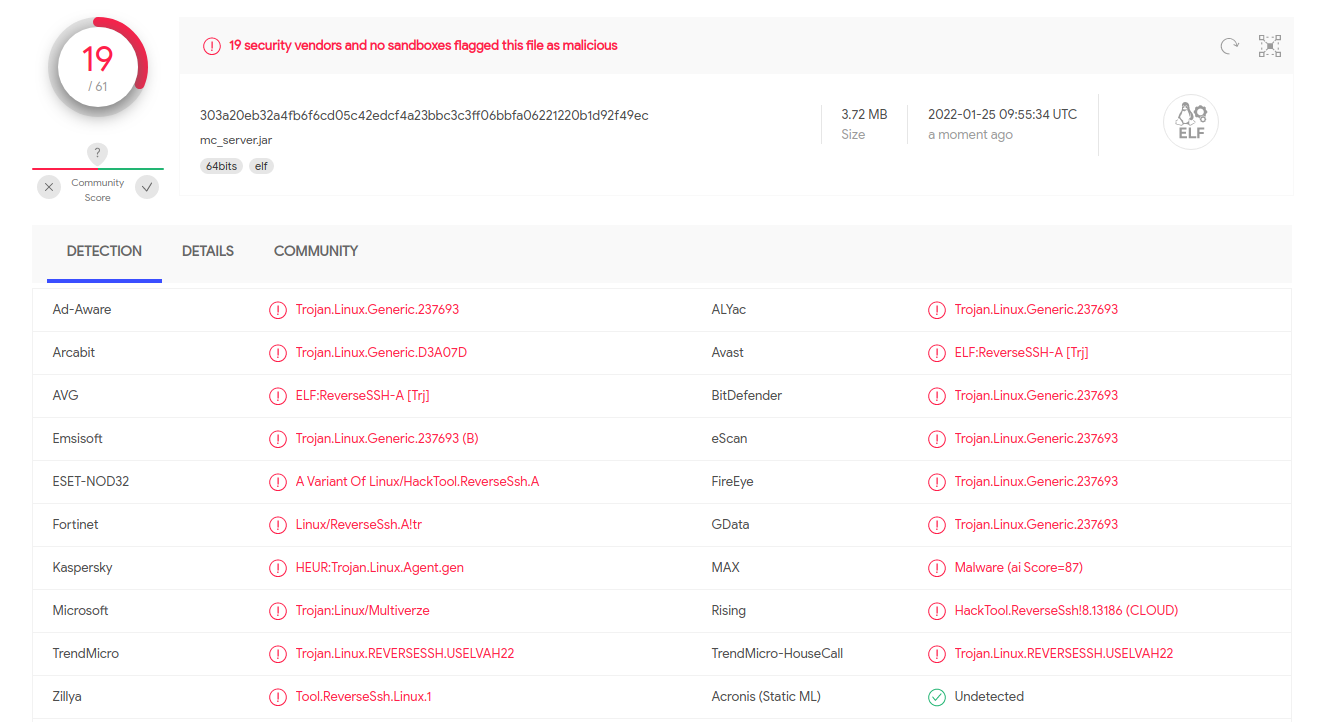Viewport: 1324px width, 722px height.
Task: Click the 19/61 detection score gauge
Action: 98,67
